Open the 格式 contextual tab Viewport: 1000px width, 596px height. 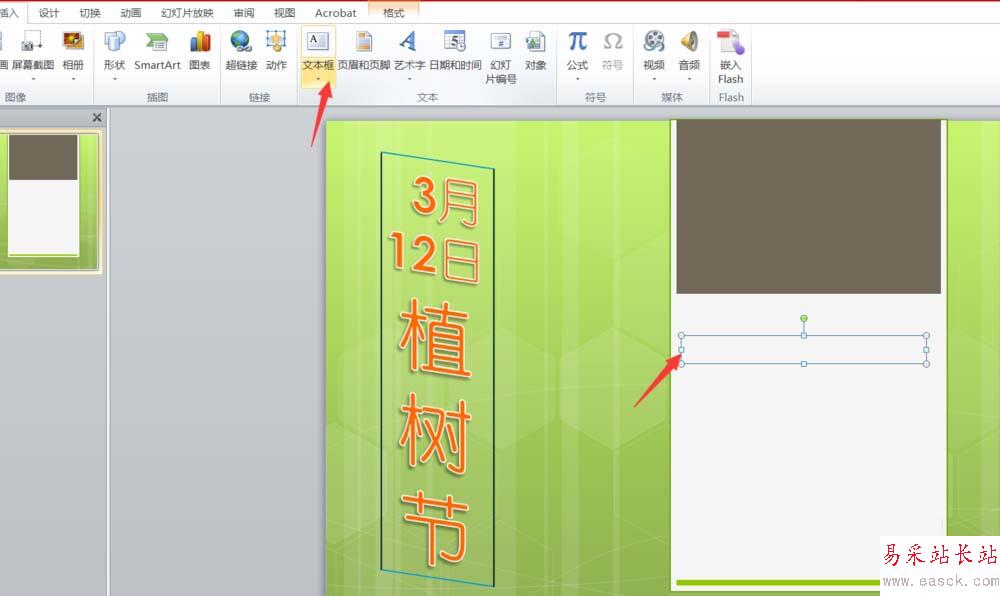(x=393, y=13)
